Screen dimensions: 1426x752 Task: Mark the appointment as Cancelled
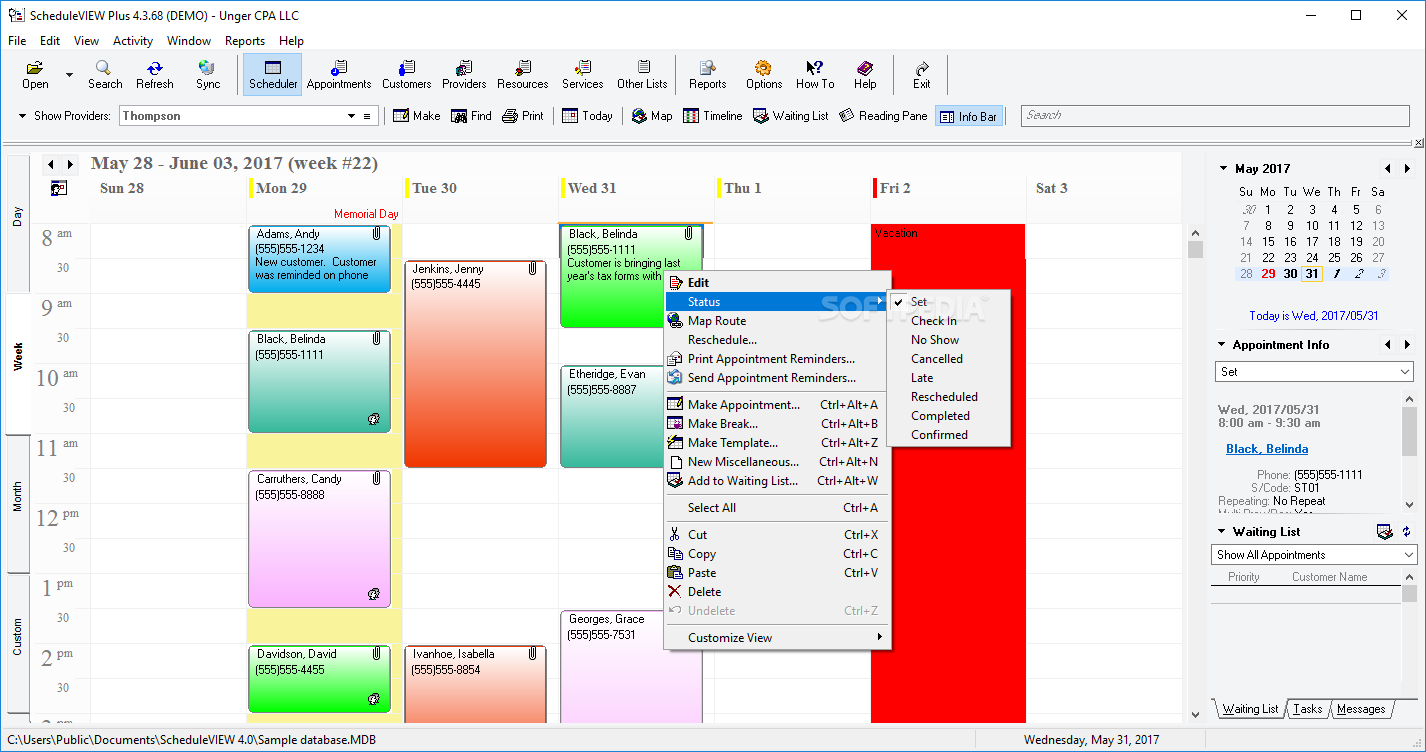click(x=937, y=359)
